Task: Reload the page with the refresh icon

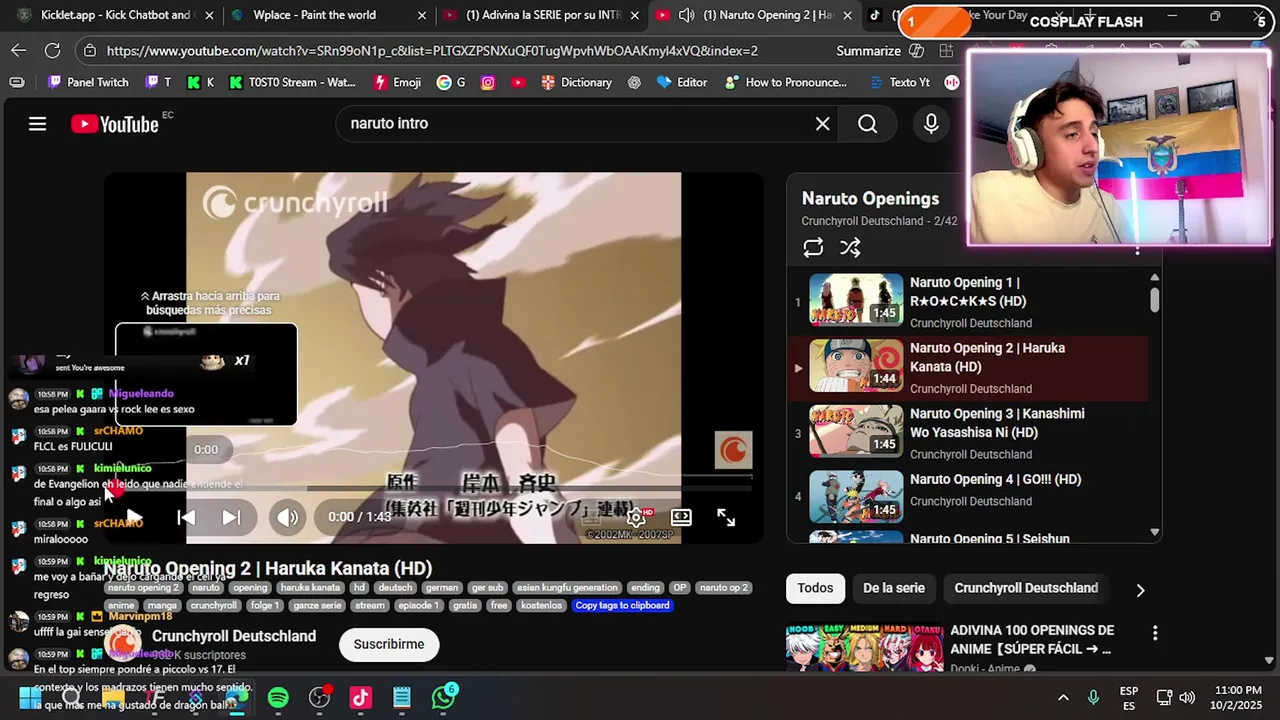Action: pos(52,51)
